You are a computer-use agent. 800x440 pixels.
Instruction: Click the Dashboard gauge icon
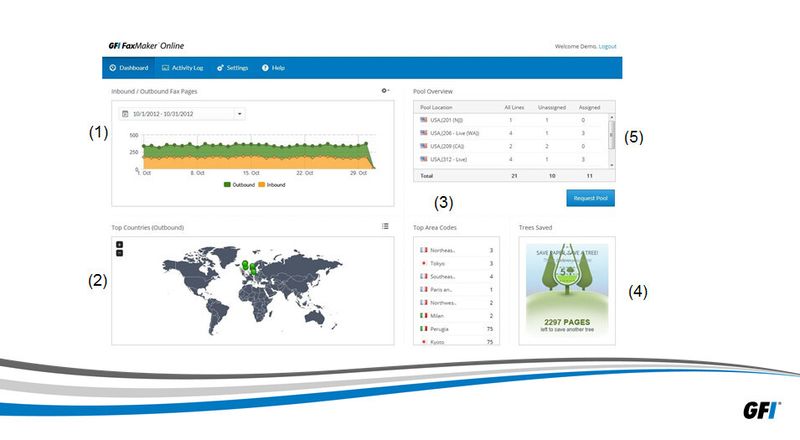[x=113, y=68]
